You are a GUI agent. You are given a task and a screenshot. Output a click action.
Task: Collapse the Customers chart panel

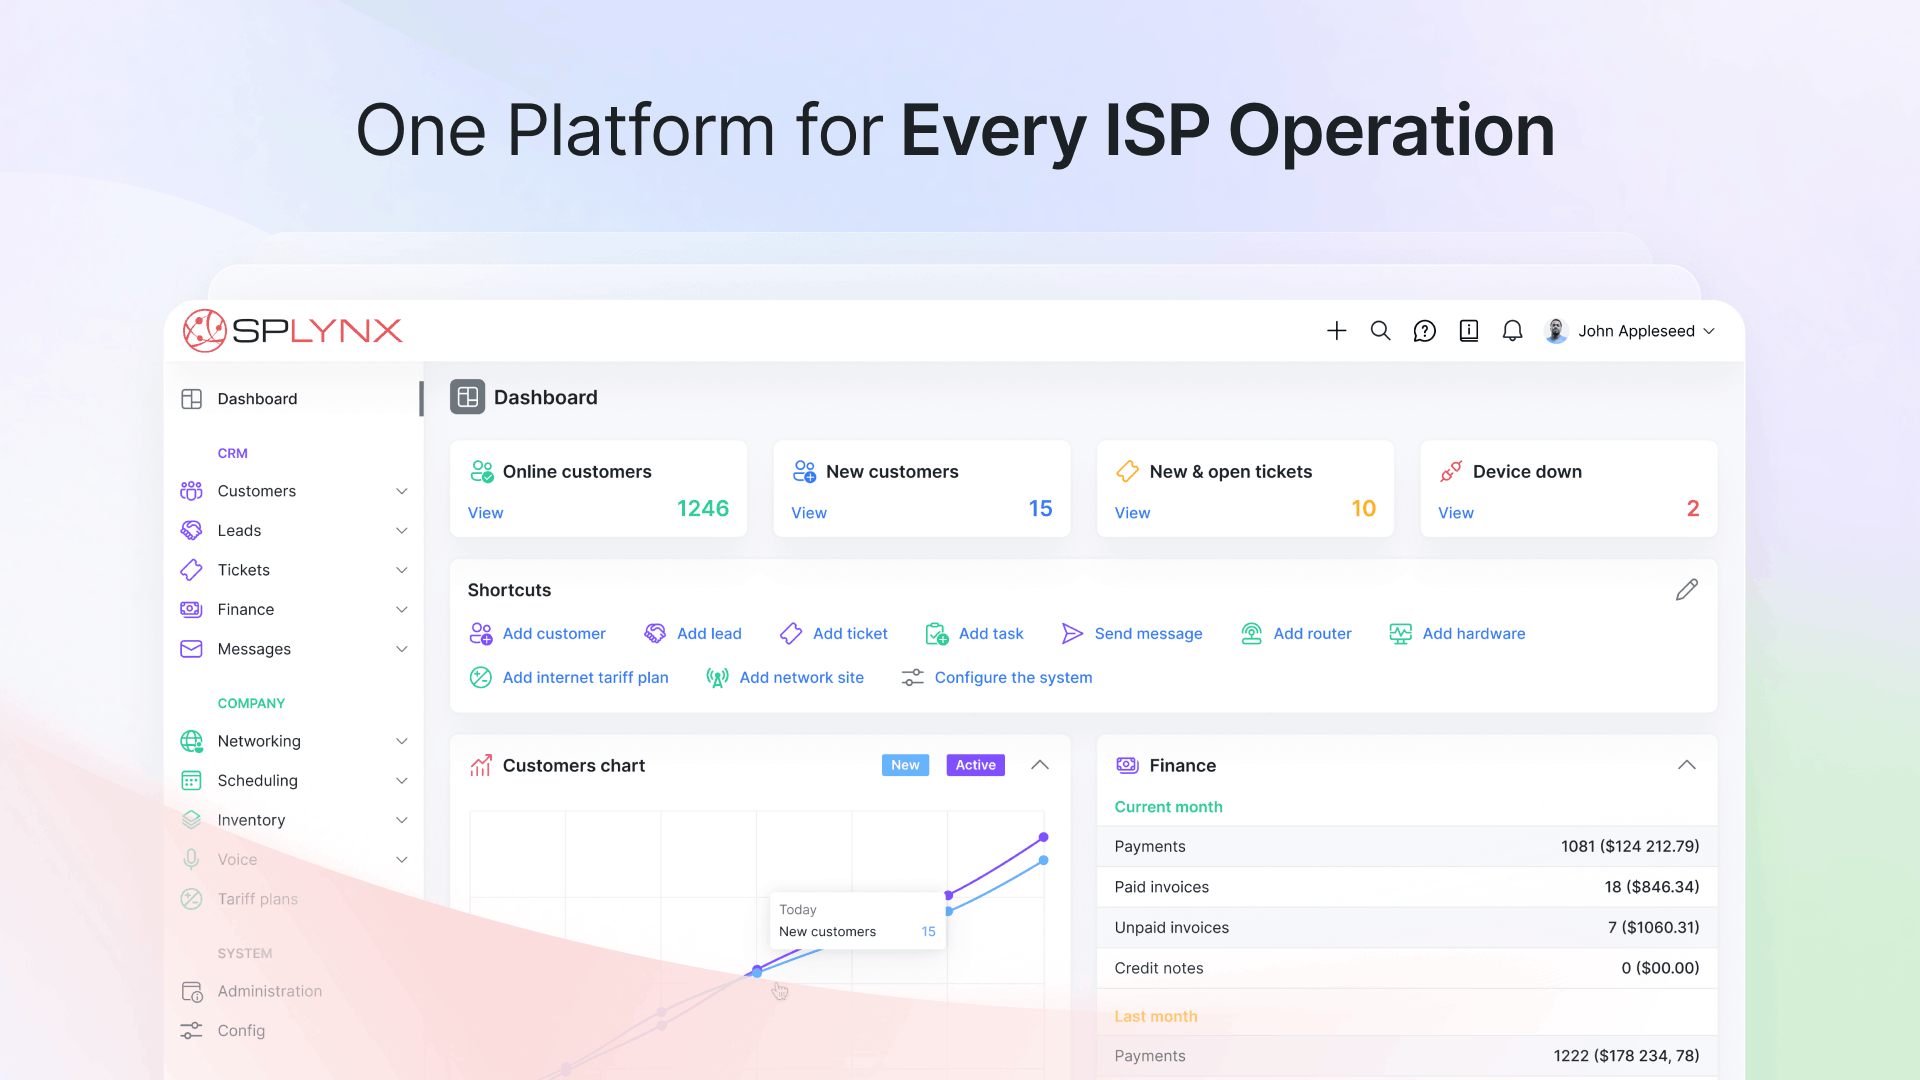(x=1040, y=765)
